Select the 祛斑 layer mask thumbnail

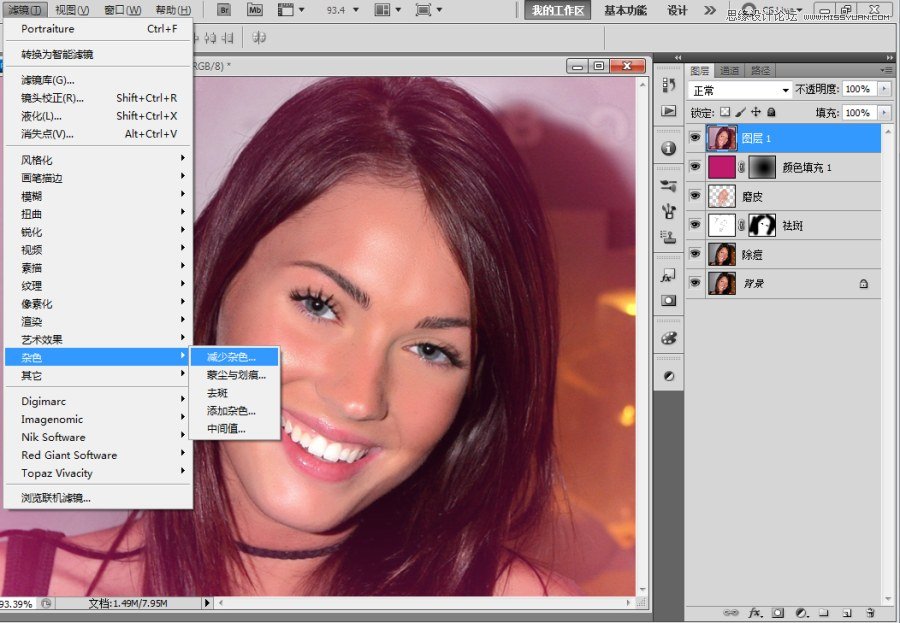pos(763,225)
